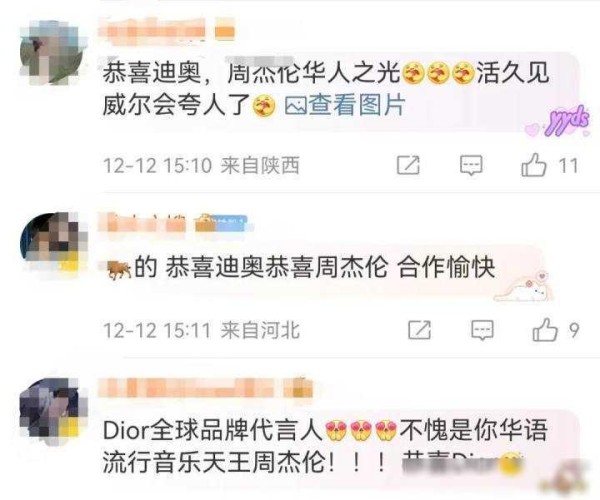
Task: Open reply icon on Shaanxi comment
Action: (471, 165)
